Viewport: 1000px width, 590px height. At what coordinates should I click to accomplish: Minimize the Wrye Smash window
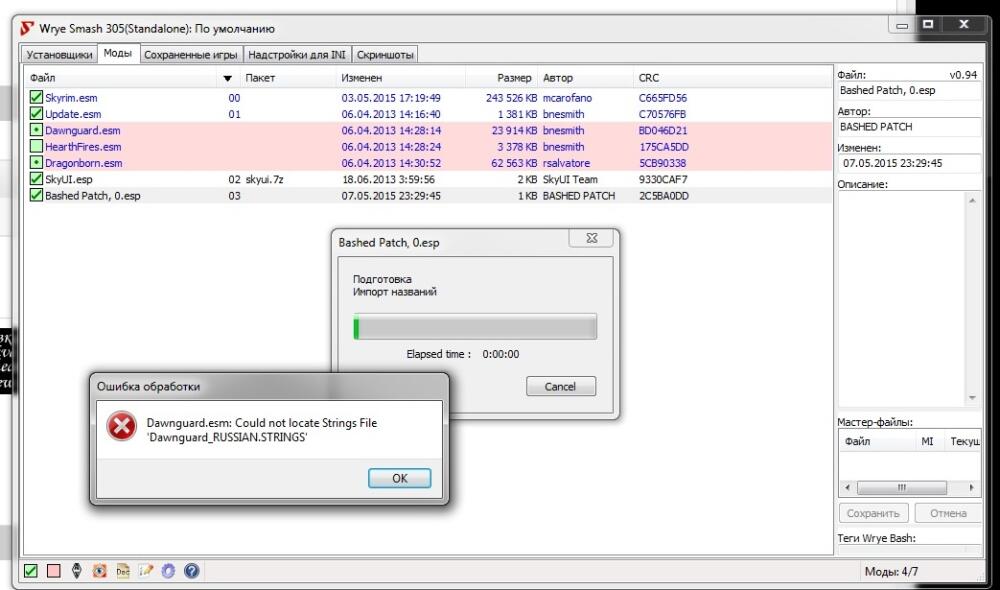tap(902, 26)
